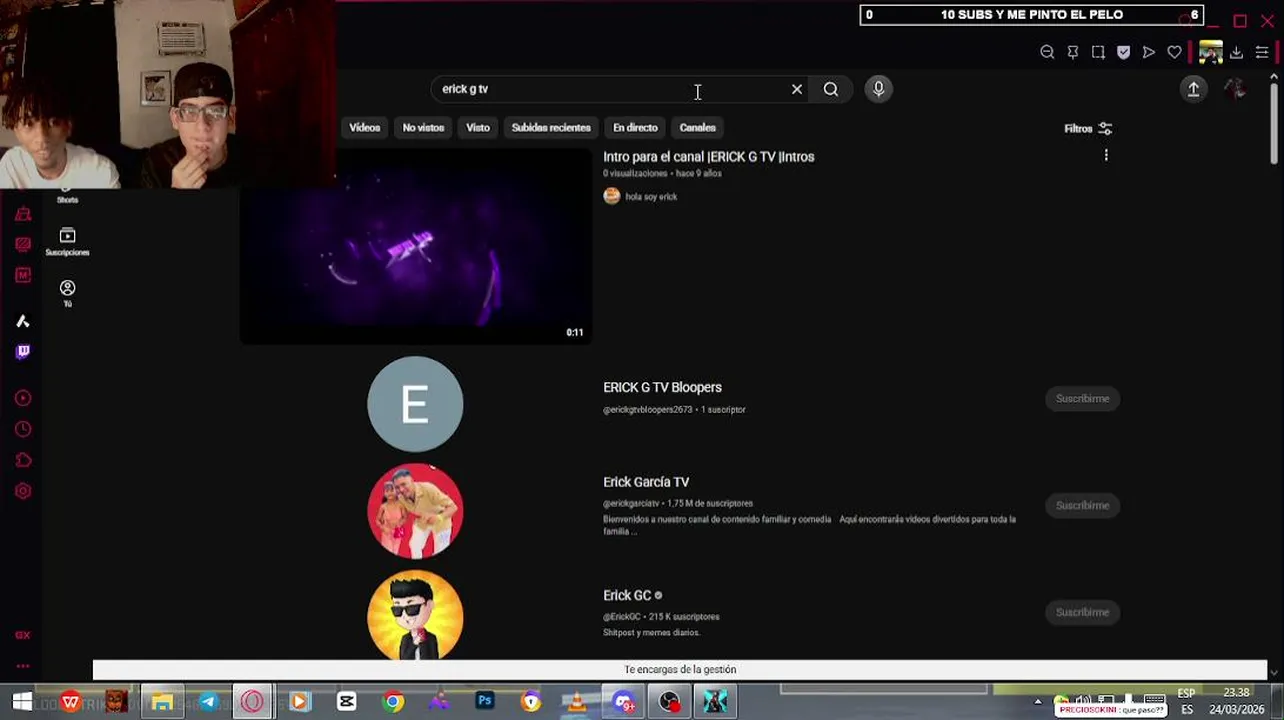This screenshot has width=1284, height=720.
Task: Open Google Chrome from the taskbar
Action: point(393,702)
